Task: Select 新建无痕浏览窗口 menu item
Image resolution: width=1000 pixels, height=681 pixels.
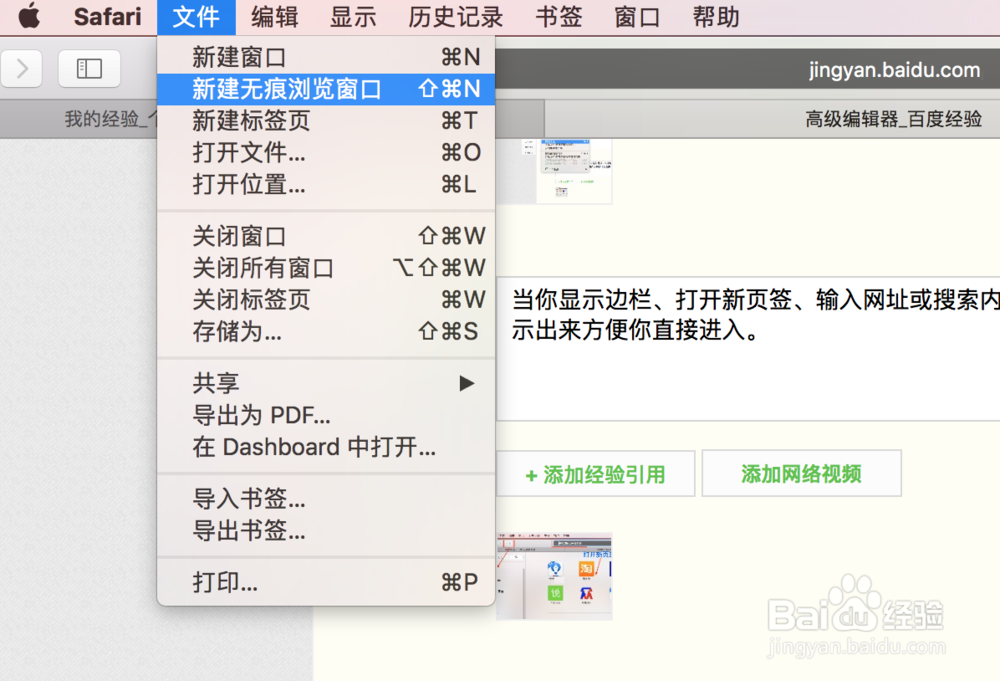Action: point(326,89)
